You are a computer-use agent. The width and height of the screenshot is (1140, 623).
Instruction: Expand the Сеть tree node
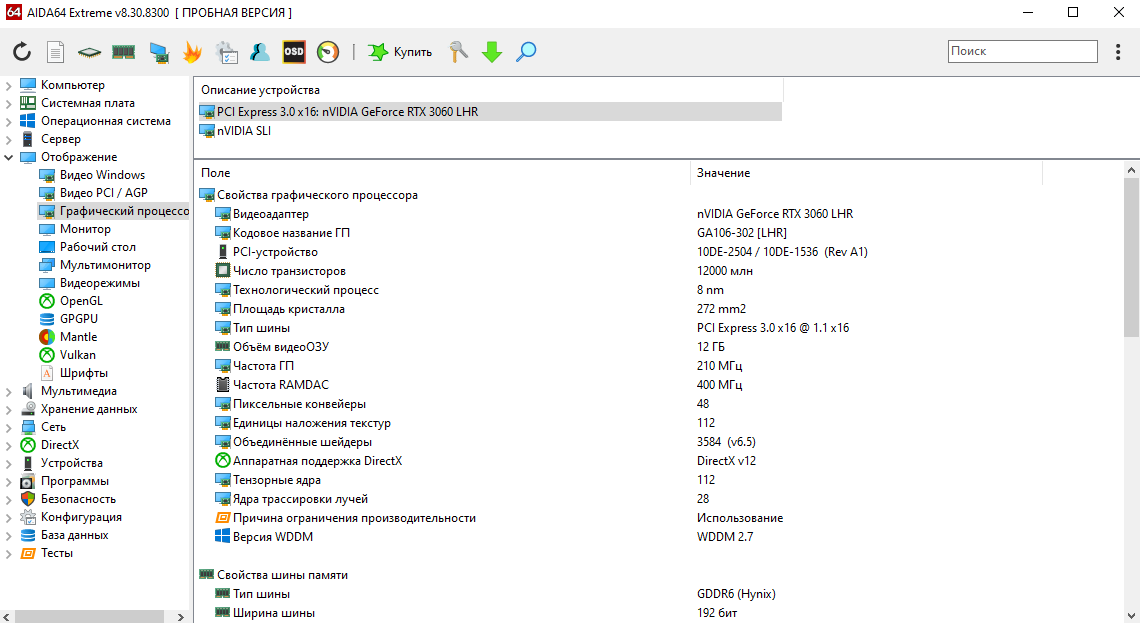[9, 427]
